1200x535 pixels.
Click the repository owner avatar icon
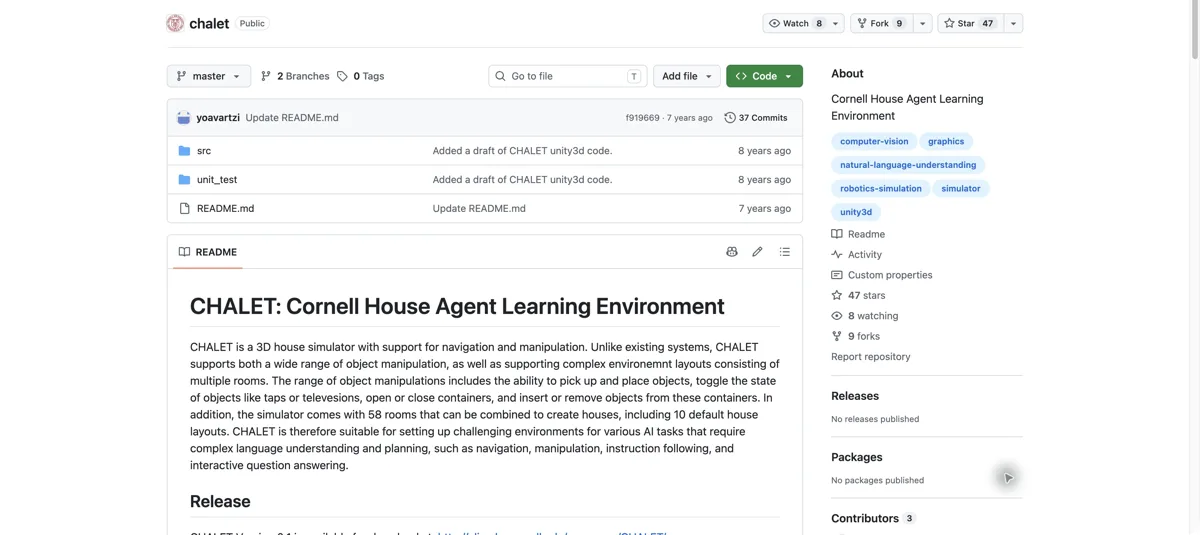click(175, 23)
